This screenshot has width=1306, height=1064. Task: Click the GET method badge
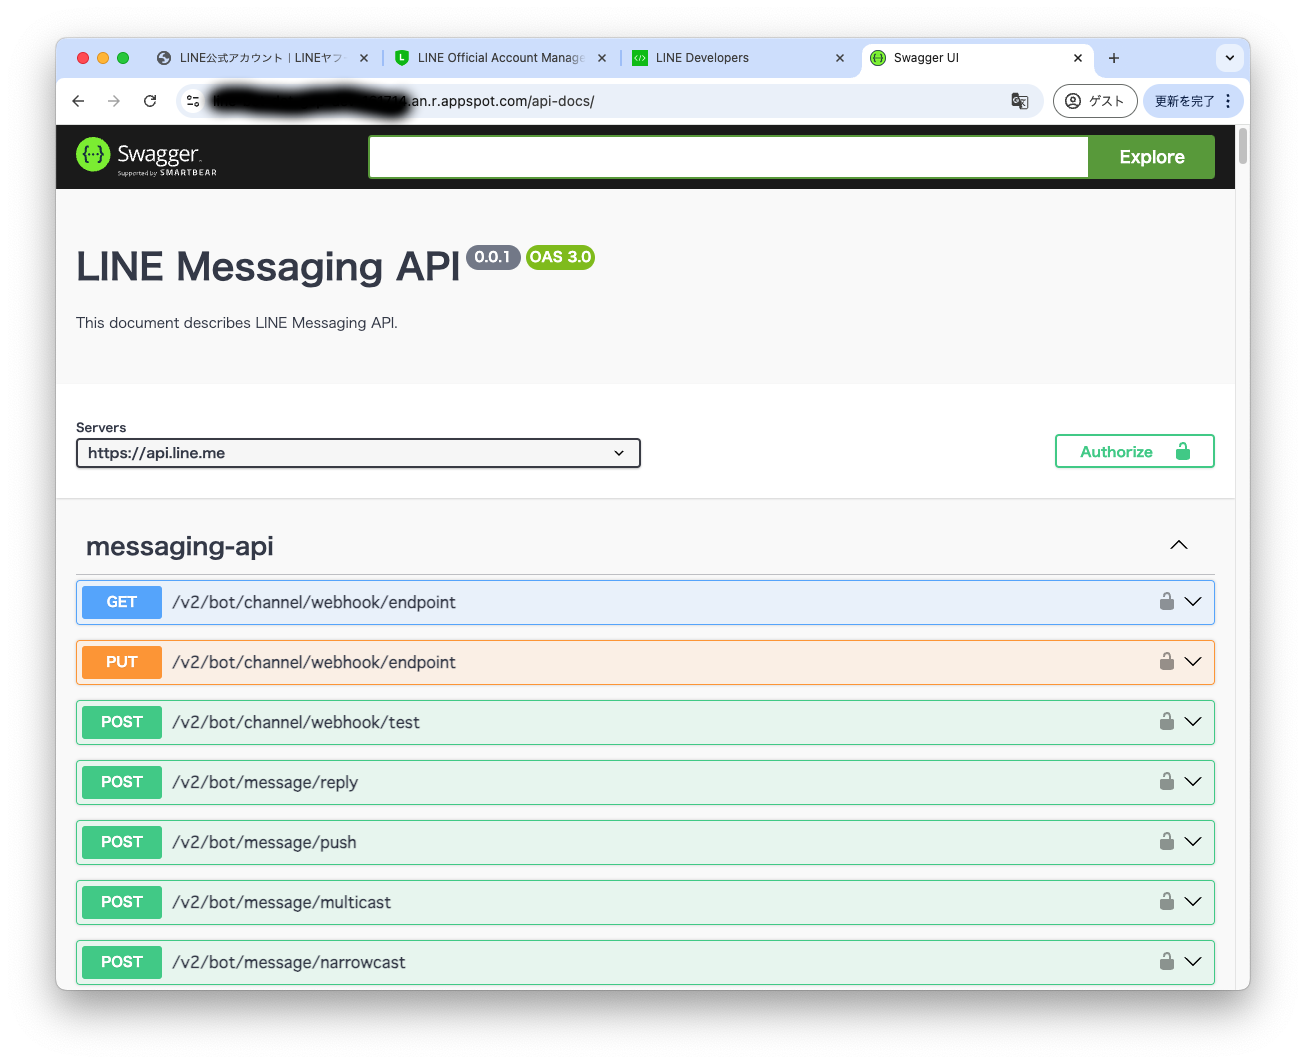(x=122, y=602)
